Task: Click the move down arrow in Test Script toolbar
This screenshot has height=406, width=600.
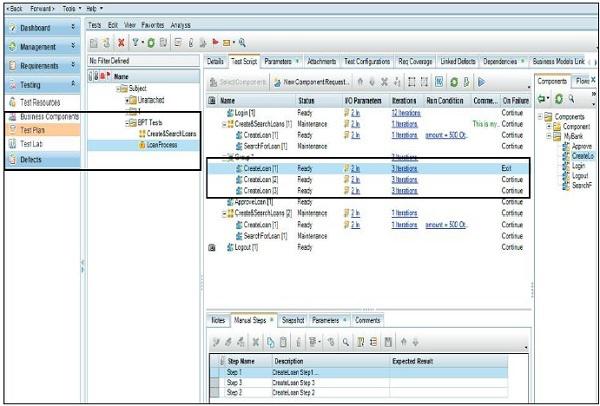Action: [x=372, y=82]
